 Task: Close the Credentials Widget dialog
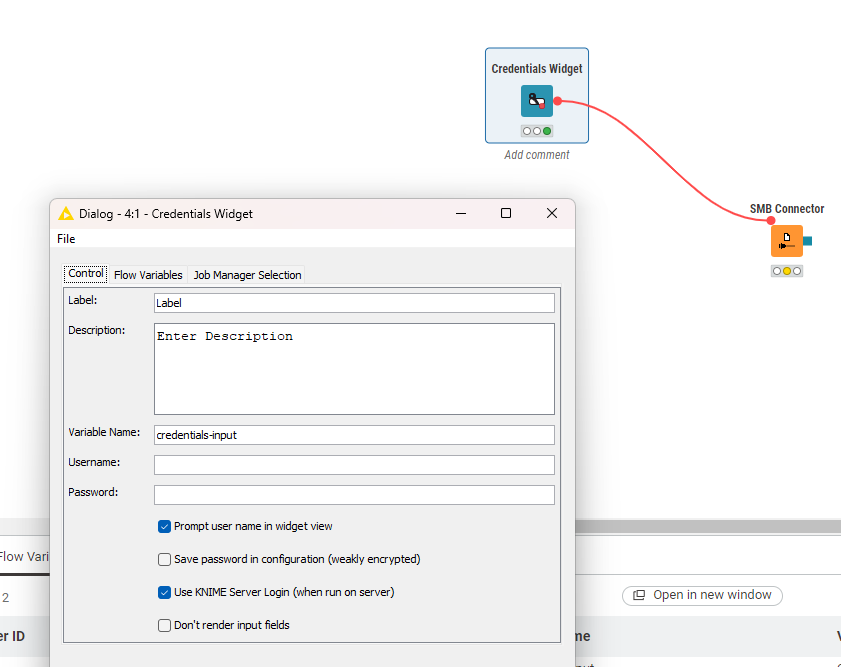(552, 213)
